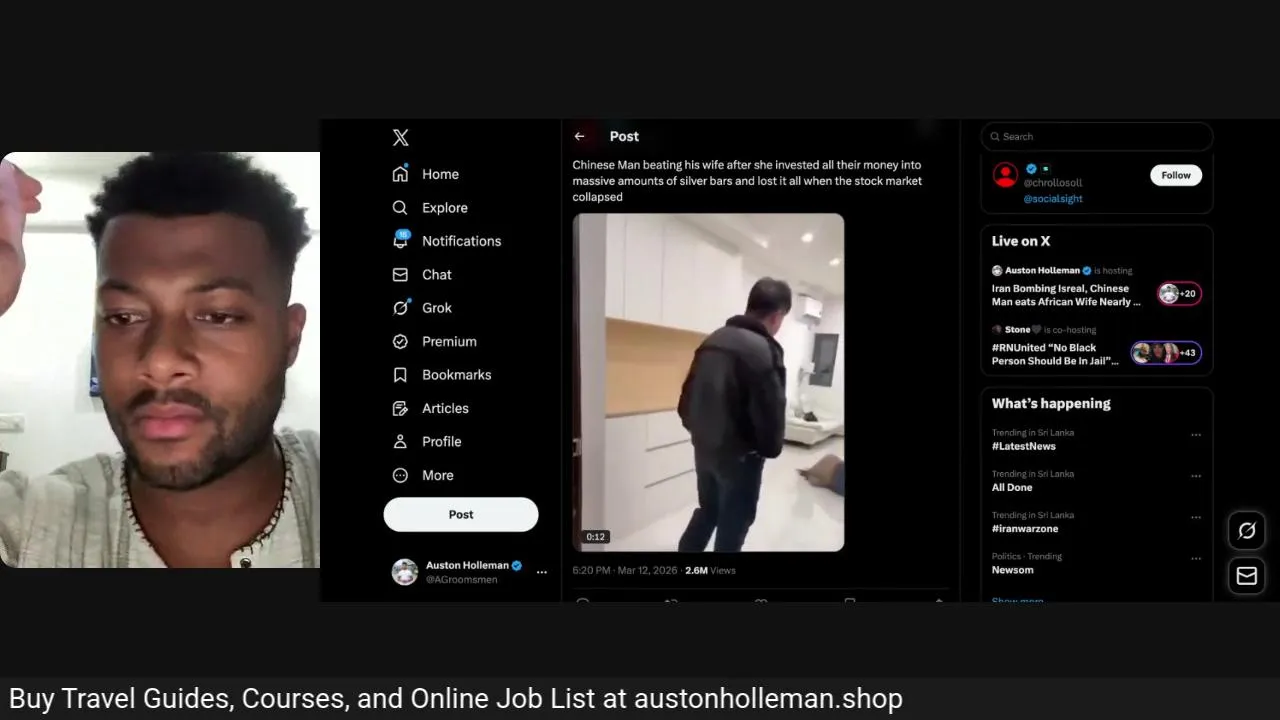The height and width of the screenshot is (720, 1280).
Task: Click the Grok icon
Action: 400,308
